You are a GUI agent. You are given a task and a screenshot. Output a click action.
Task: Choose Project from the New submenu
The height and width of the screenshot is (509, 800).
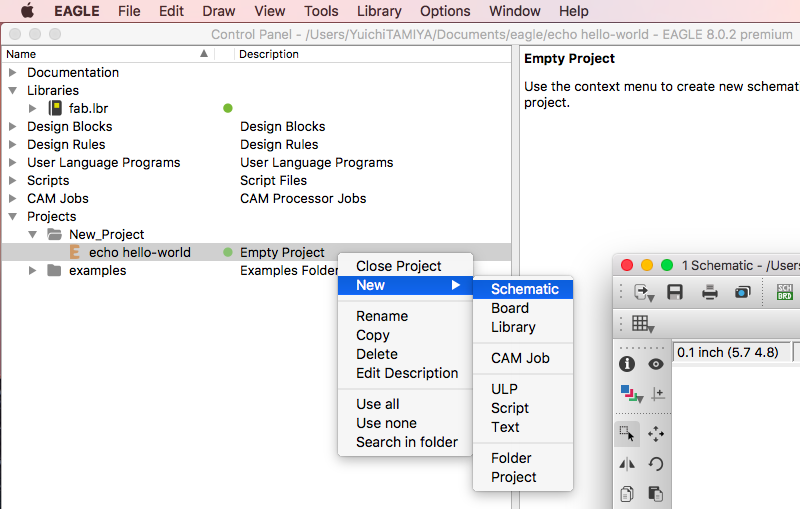[523, 477]
